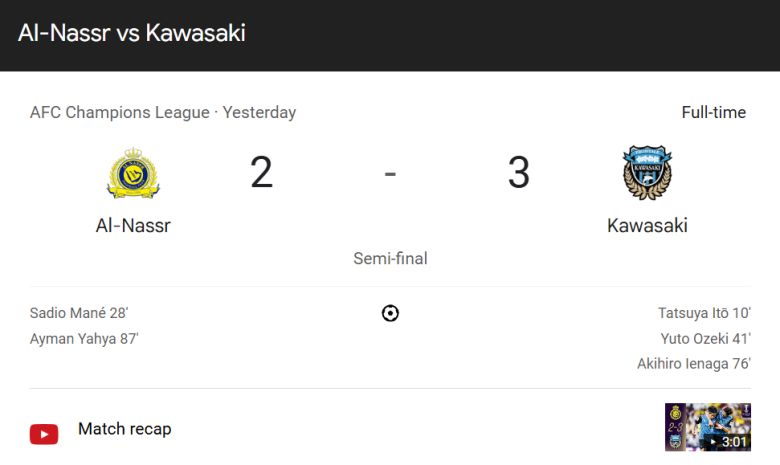Click scorer Akihiro Ienaga 76'
Image resolution: width=780 pixels, height=465 pixels.
pos(694,364)
